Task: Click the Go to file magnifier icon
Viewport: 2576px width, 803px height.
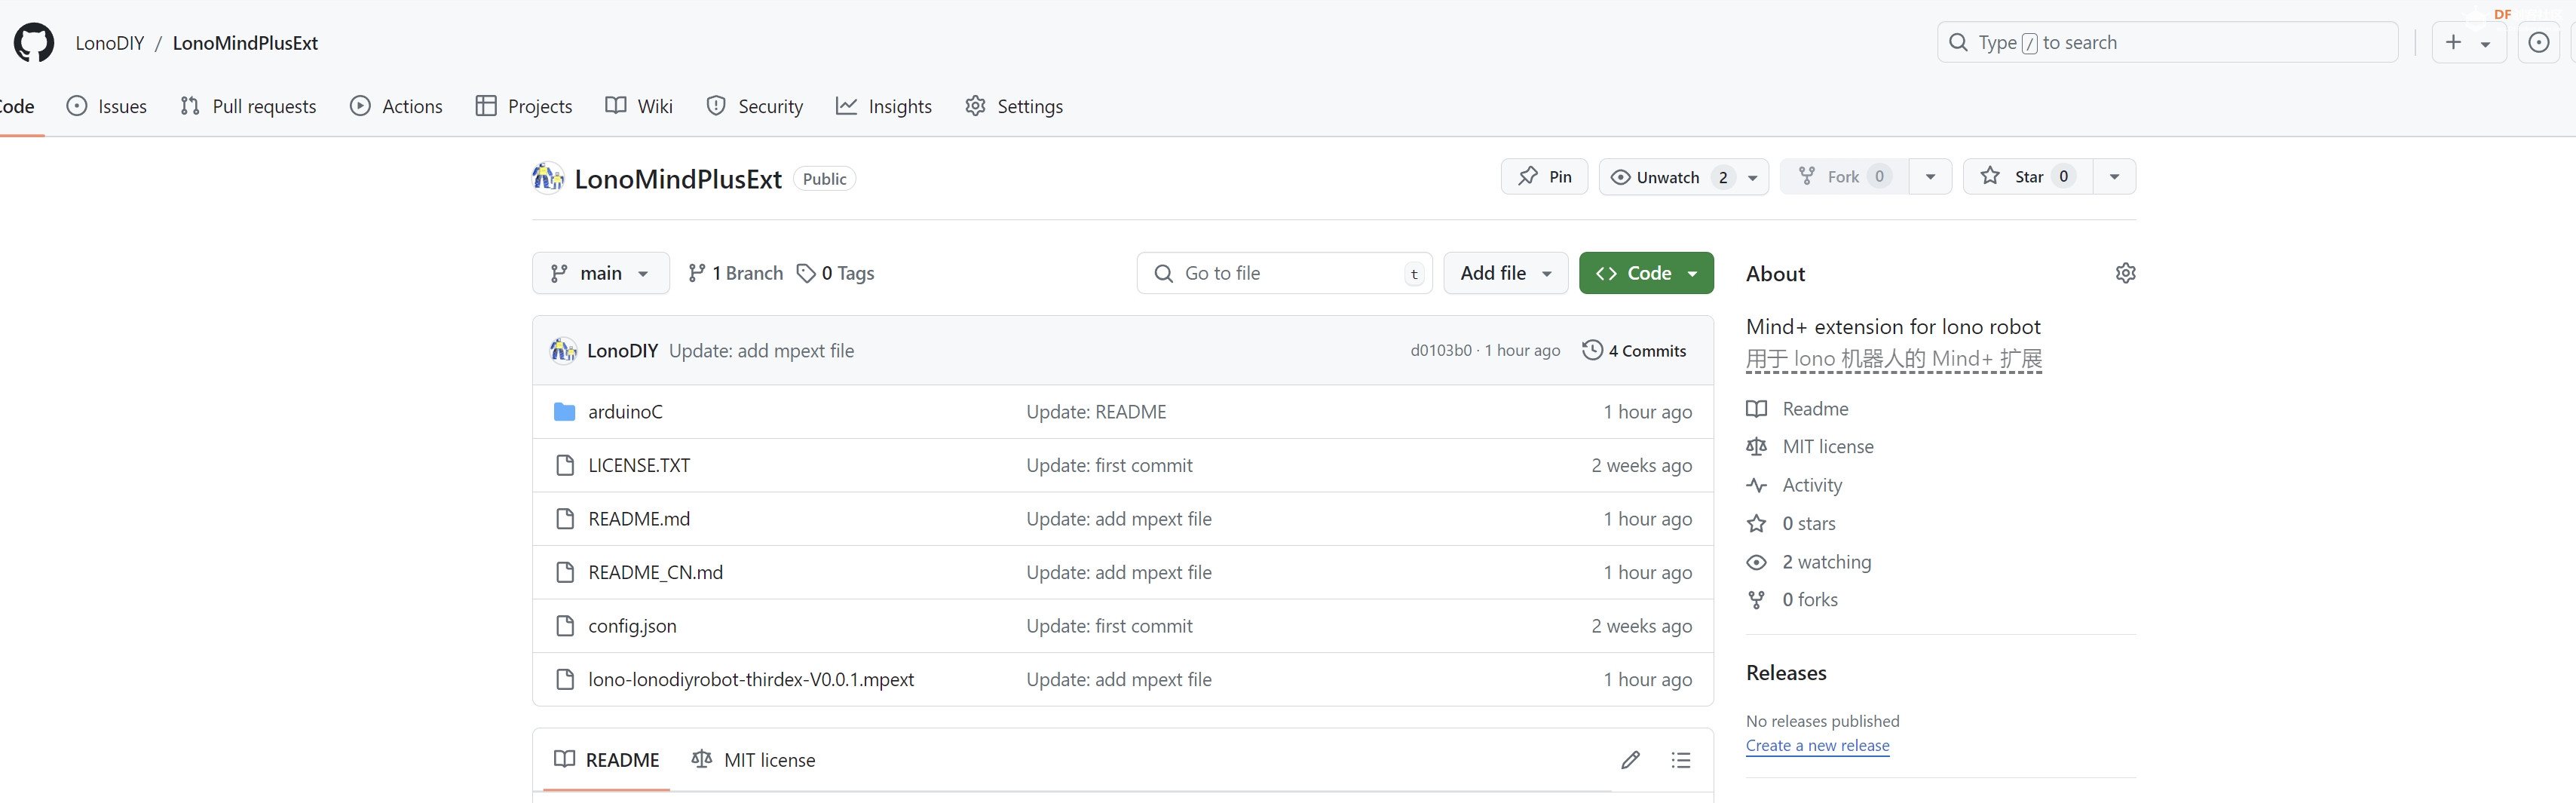Action: pyautogui.click(x=1163, y=273)
